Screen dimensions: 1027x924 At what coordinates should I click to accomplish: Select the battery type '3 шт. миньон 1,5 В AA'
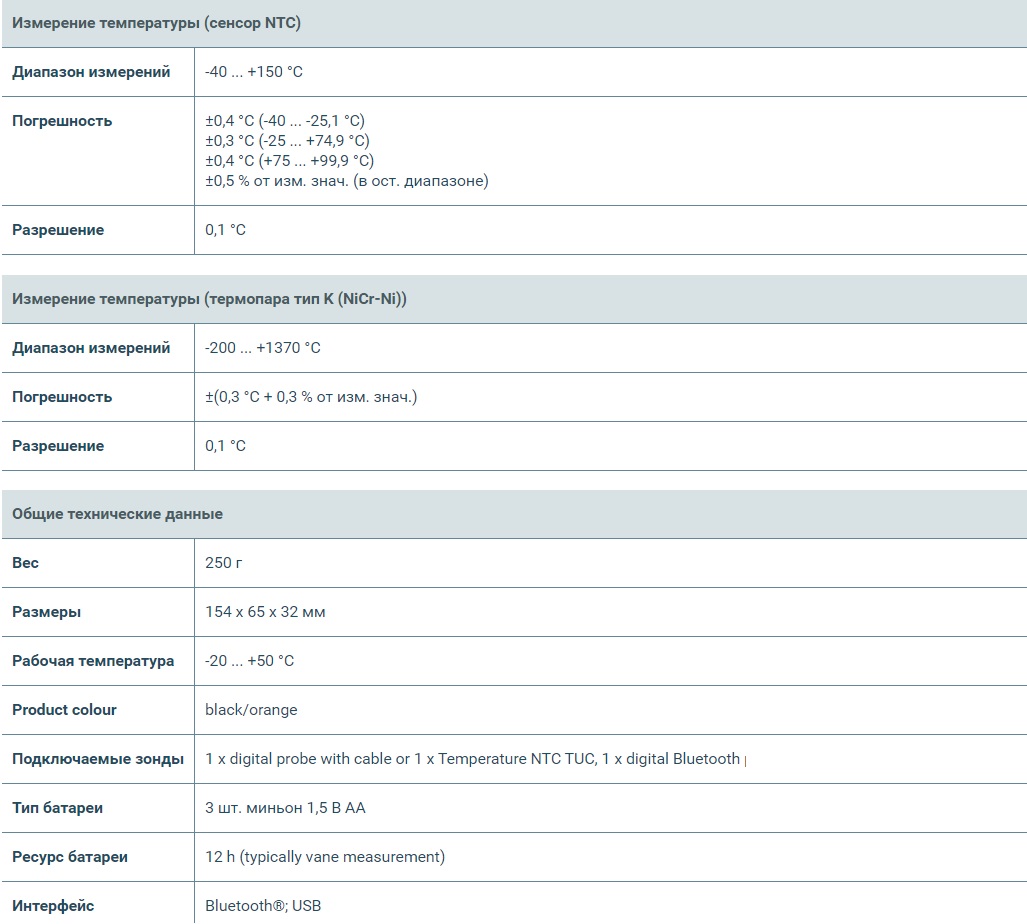click(285, 808)
